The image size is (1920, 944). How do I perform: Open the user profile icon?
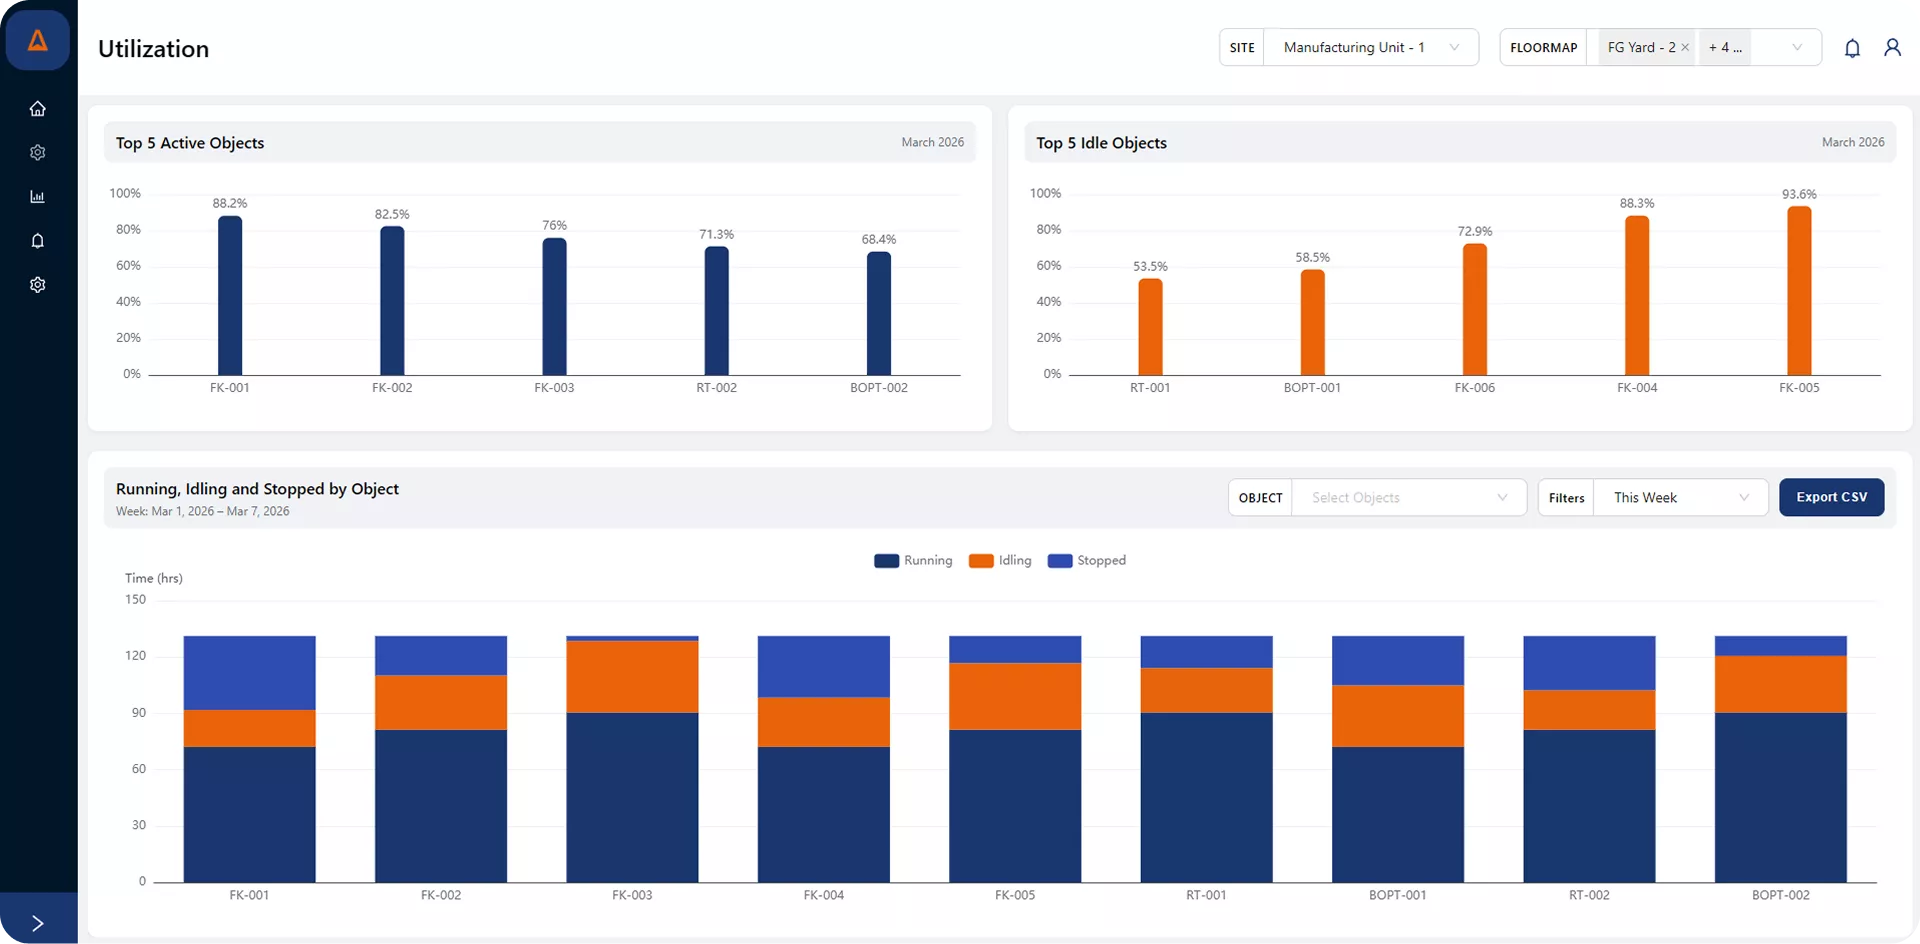(1893, 47)
